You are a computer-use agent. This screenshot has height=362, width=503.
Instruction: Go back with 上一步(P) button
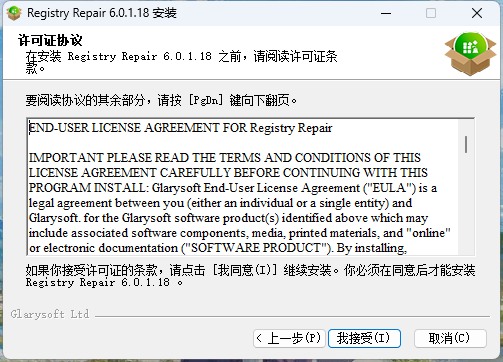[289, 338]
